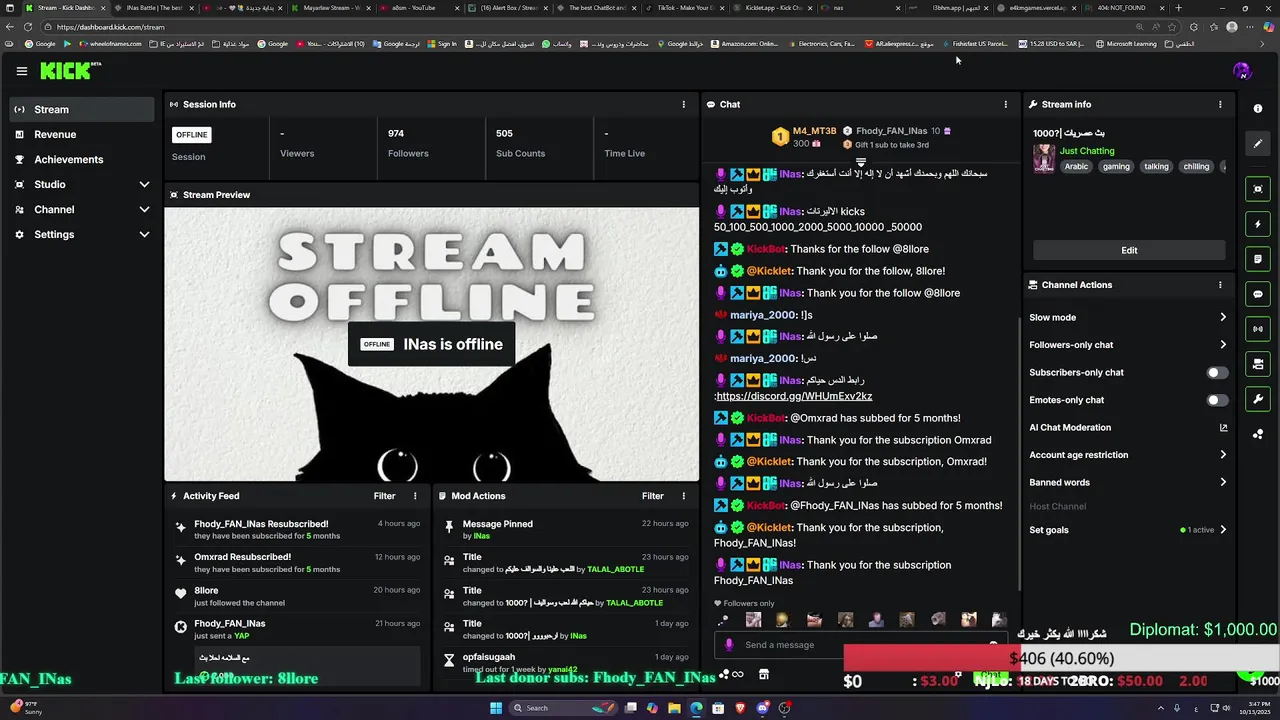Open the hamburger navigation menu

[x=22, y=71]
